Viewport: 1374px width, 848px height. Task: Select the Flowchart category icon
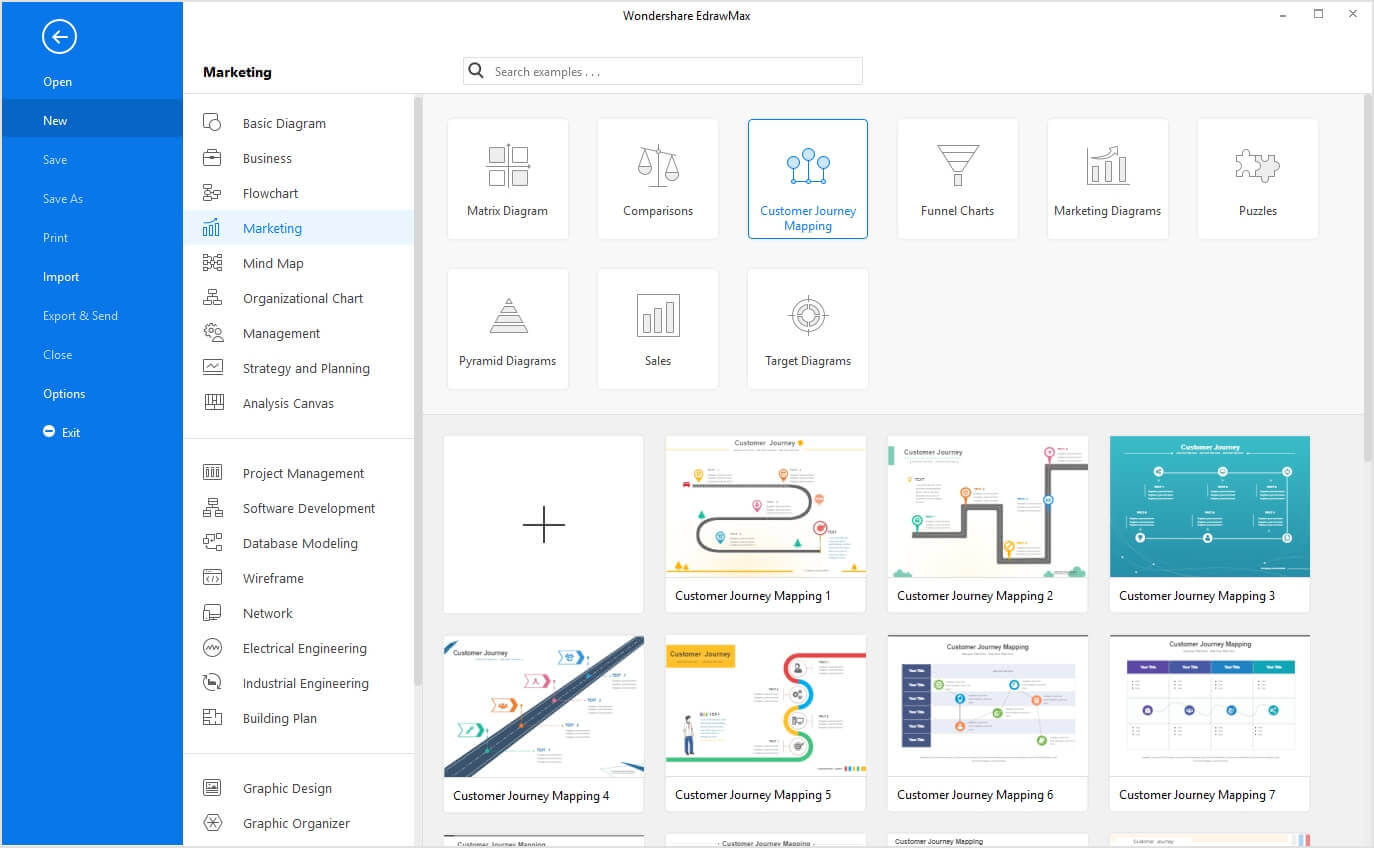(x=212, y=193)
